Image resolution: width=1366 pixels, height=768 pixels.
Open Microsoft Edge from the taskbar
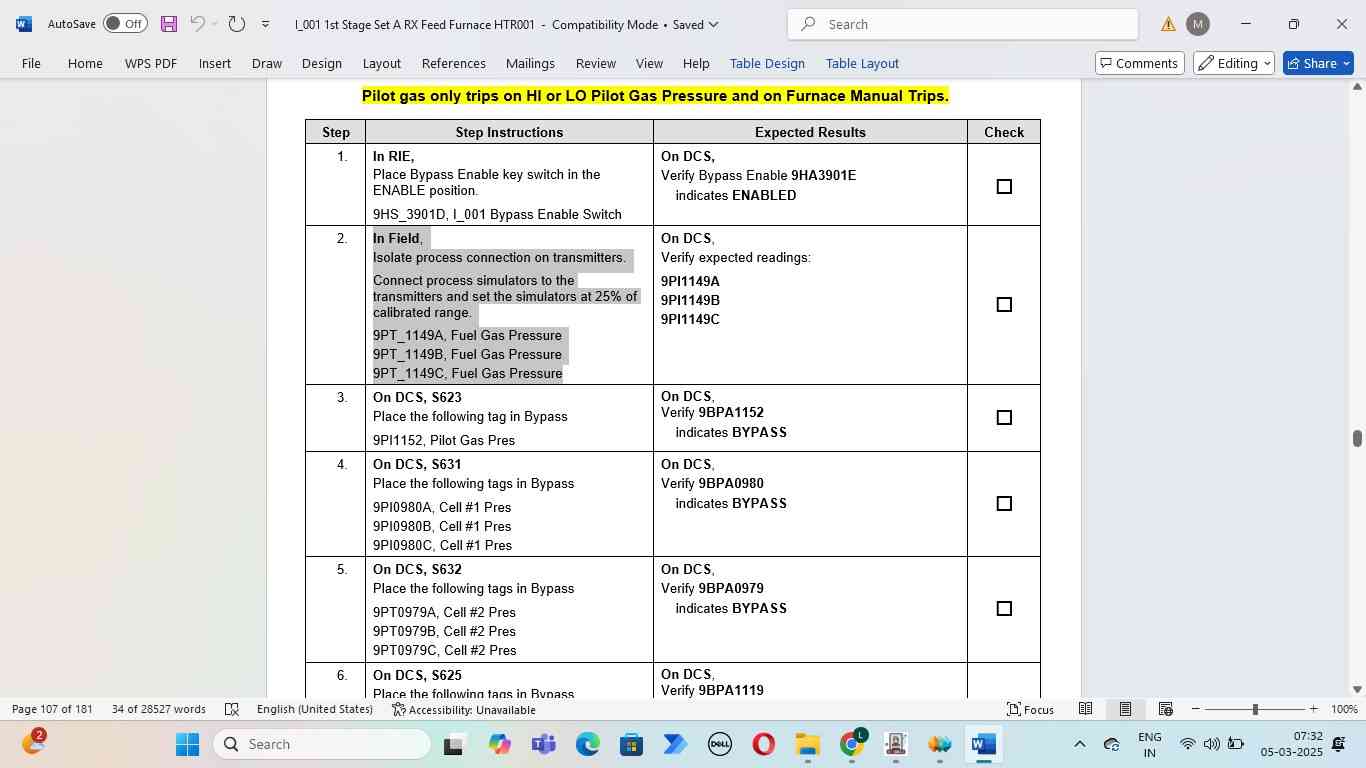coord(587,744)
